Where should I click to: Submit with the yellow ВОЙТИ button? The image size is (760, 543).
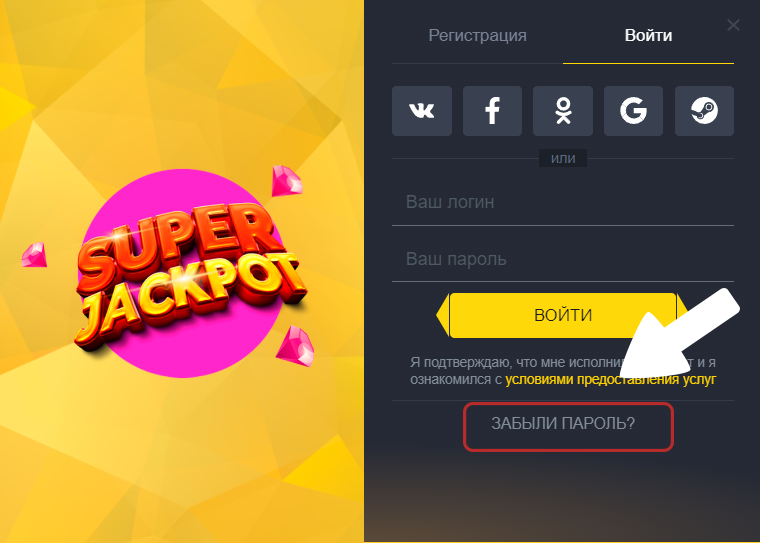tap(563, 315)
